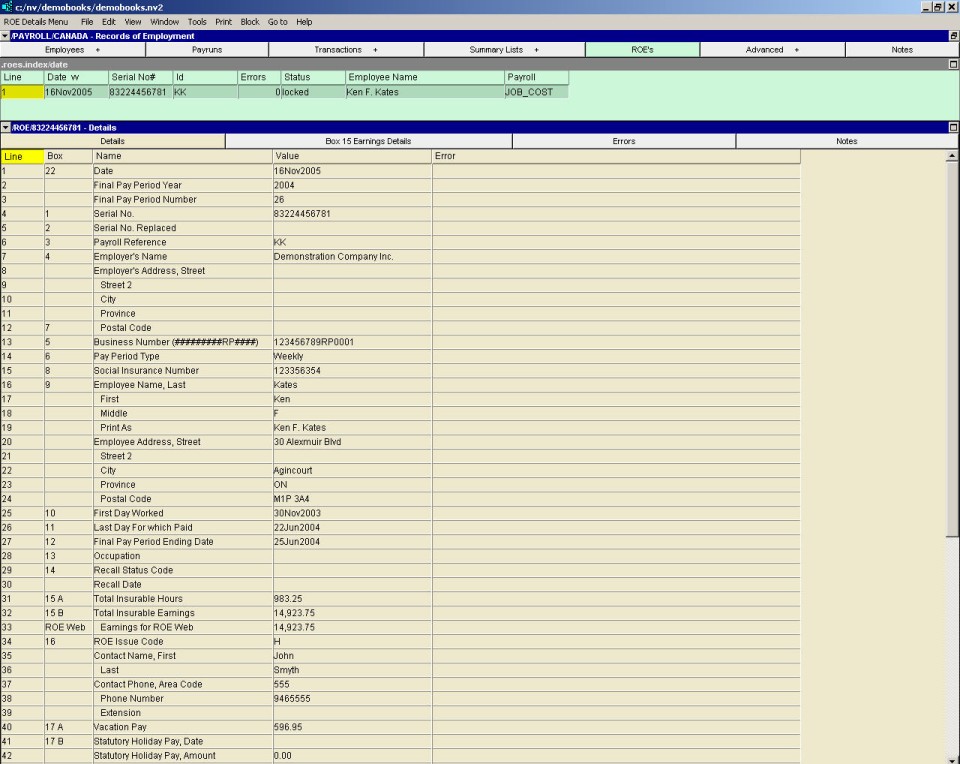Image resolution: width=960 pixels, height=764 pixels.
Task: Open the Payruns section
Action: [206, 49]
